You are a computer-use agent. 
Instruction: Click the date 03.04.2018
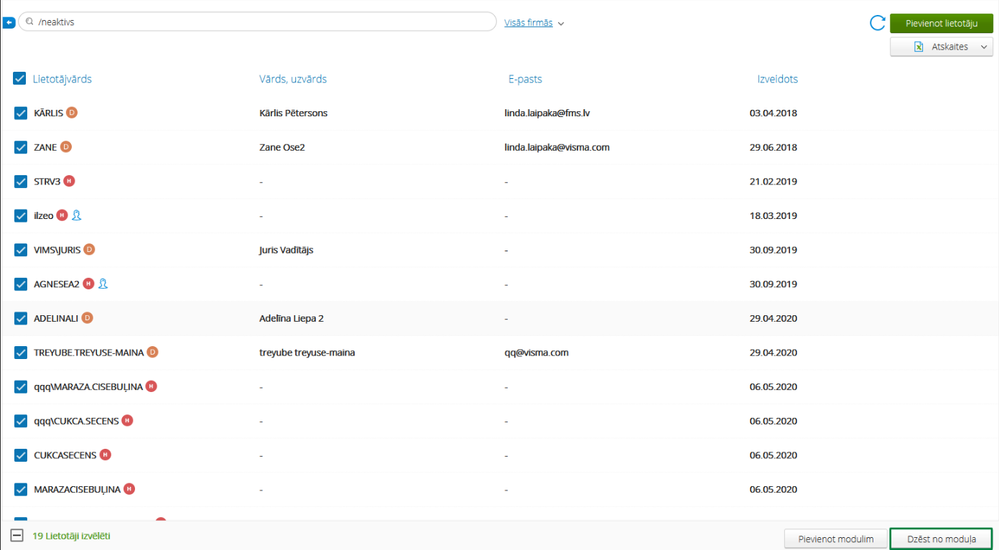(x=773, y=113)
